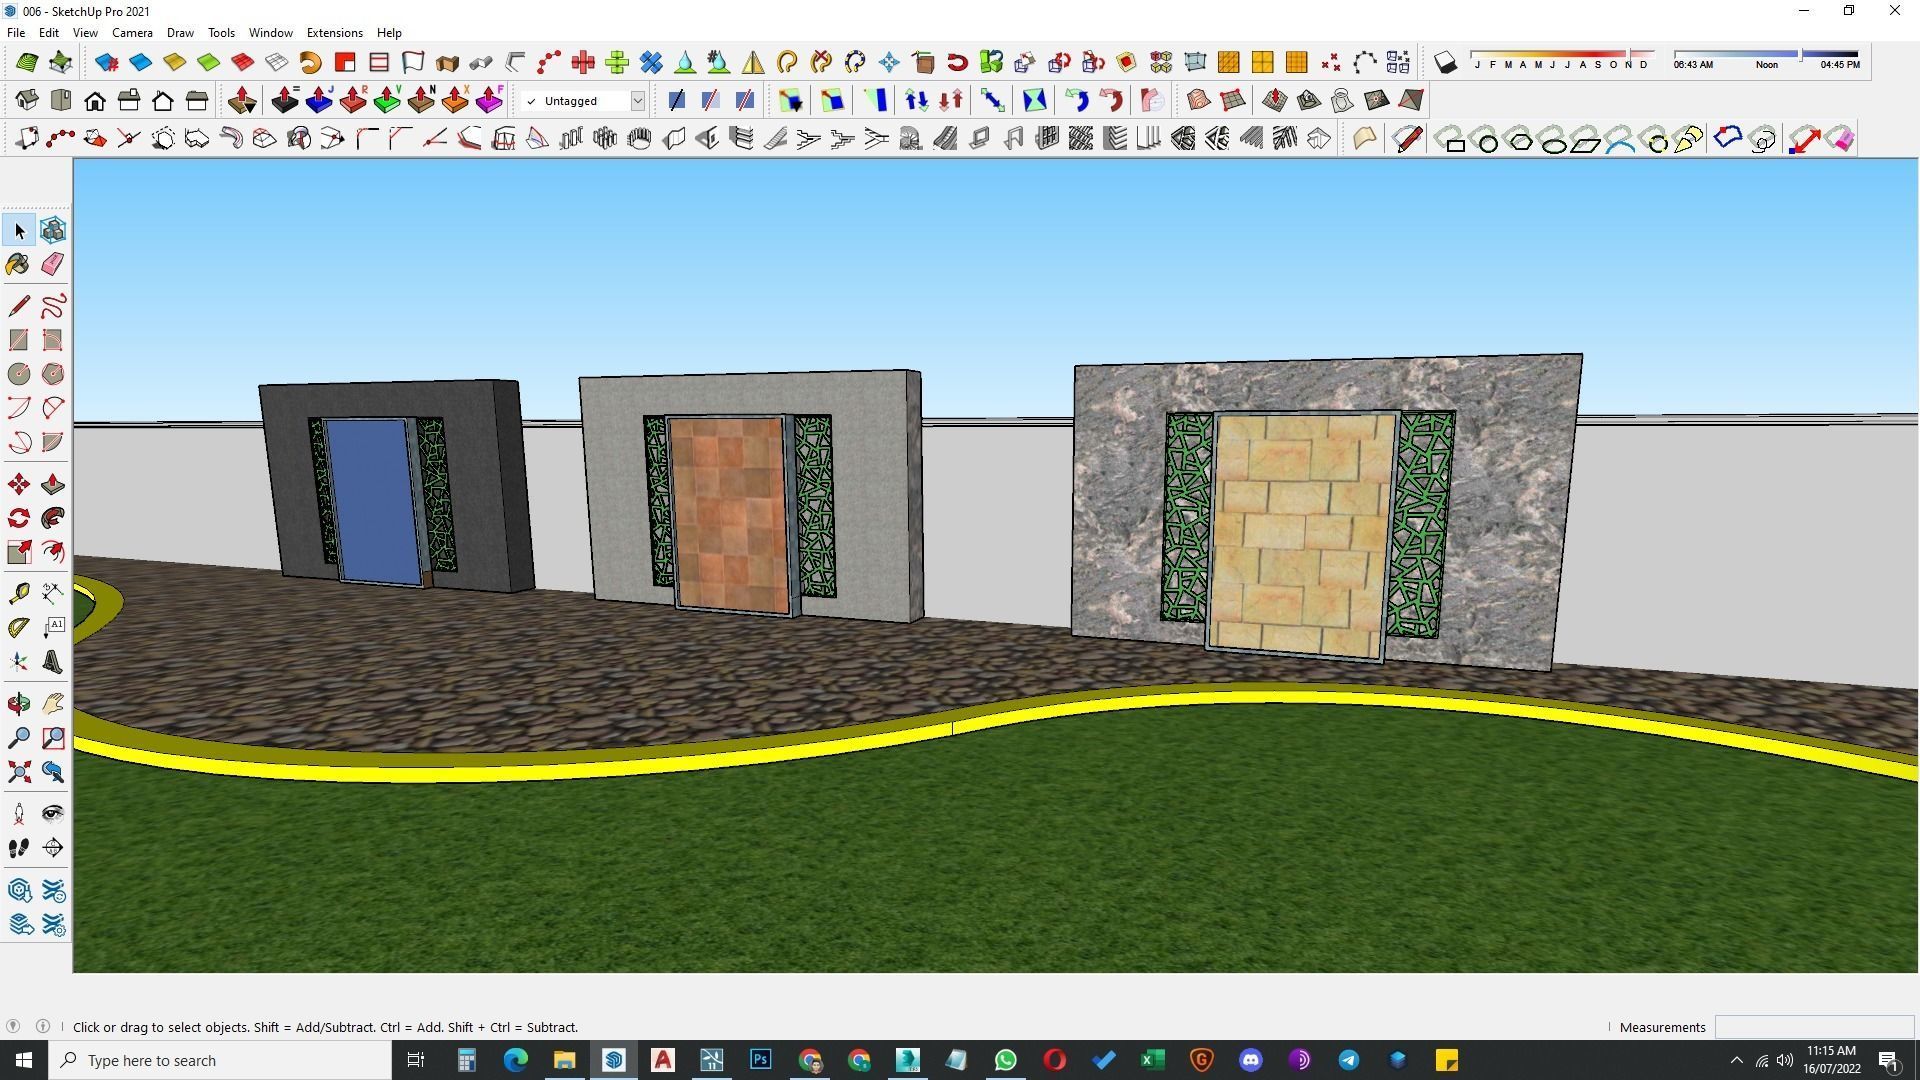Activate the Rotate tool
Image resolution: width=1920 pixels, height=1080 pixels.
[x=18, y=518]
